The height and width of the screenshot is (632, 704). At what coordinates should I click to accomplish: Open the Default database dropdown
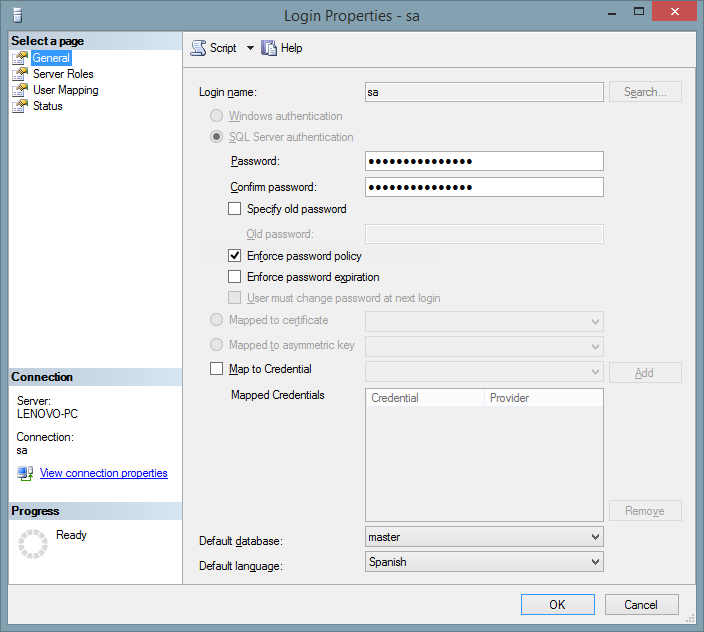tap(484, 537)
